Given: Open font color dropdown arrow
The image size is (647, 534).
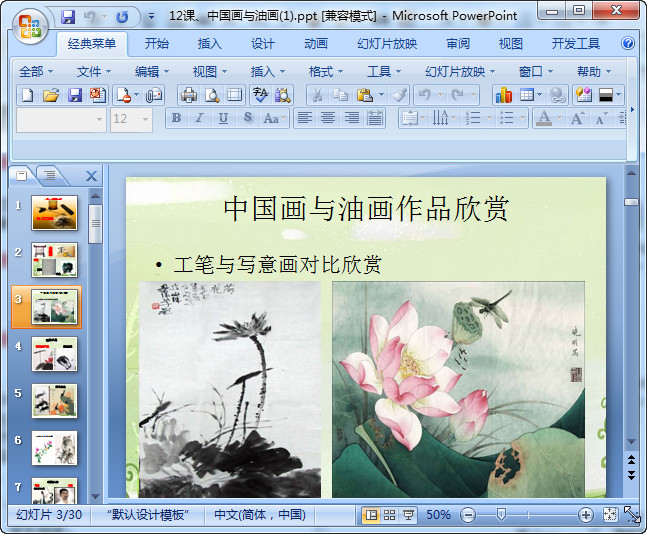Looking at the screenshot, I should pyautogui.click(x=559, y=118).
